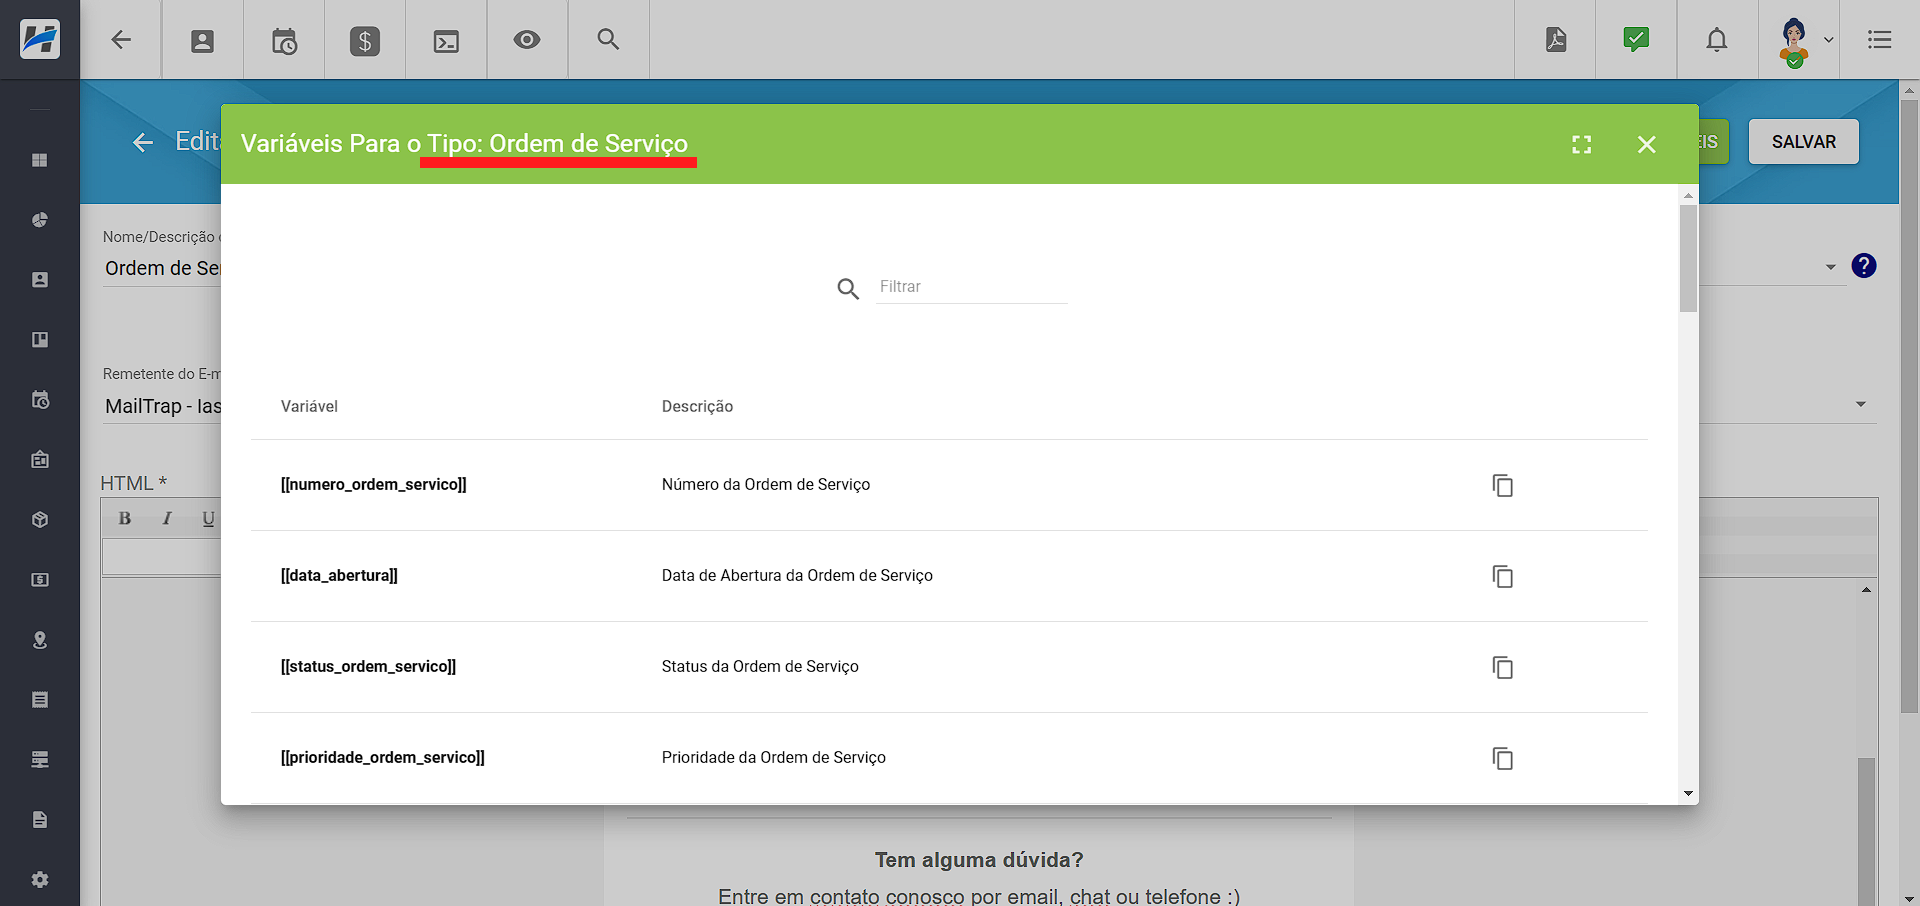
Task: Select the [[prioridade_ordem_servico]] text
Action: 382,757
